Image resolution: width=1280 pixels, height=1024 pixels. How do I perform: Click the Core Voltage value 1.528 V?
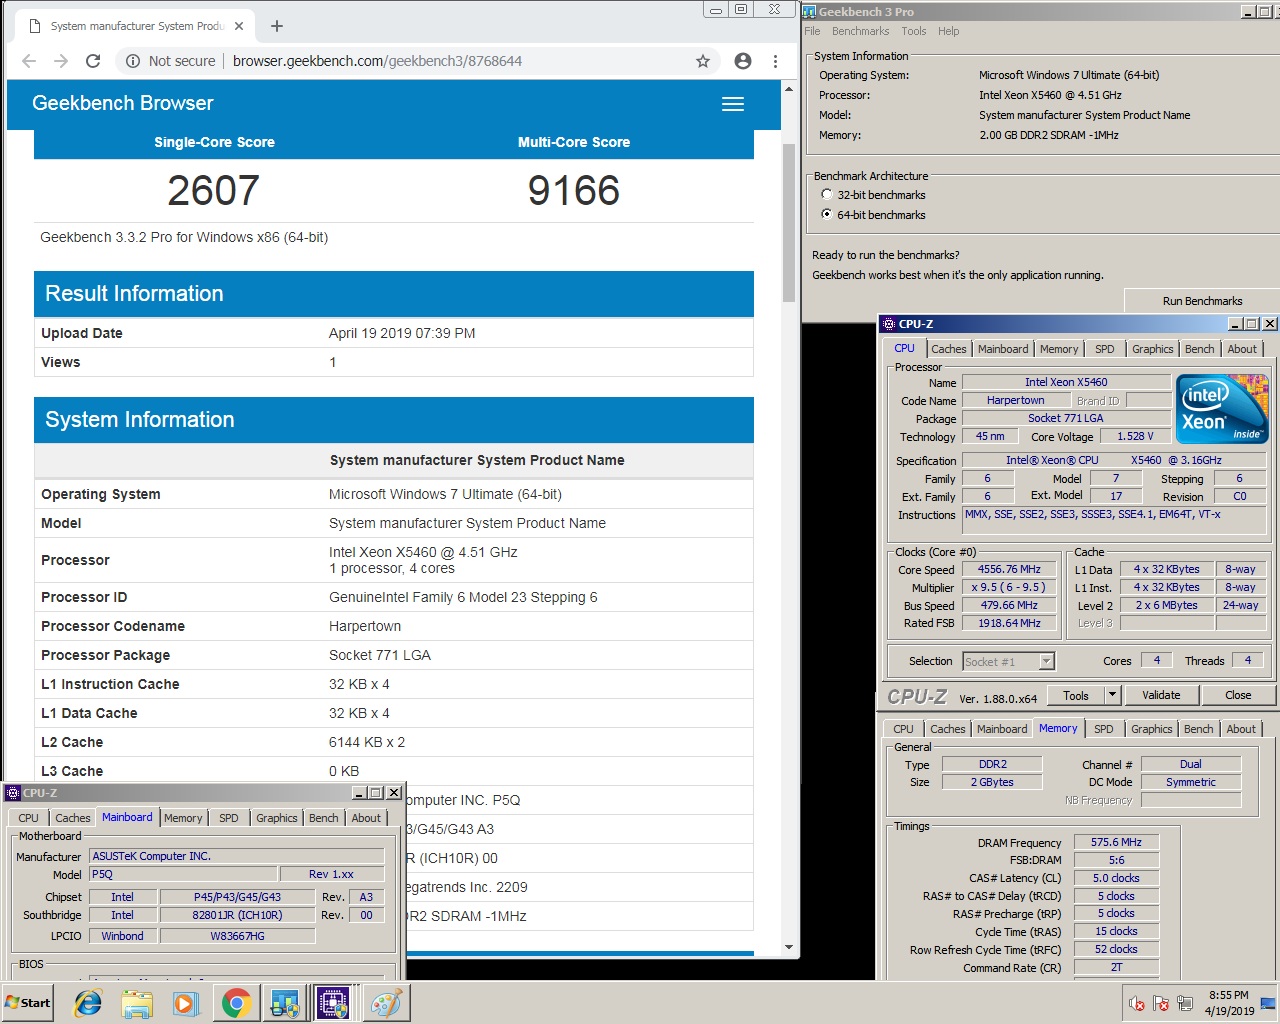pyautogui.click(x=1135, y=436)
